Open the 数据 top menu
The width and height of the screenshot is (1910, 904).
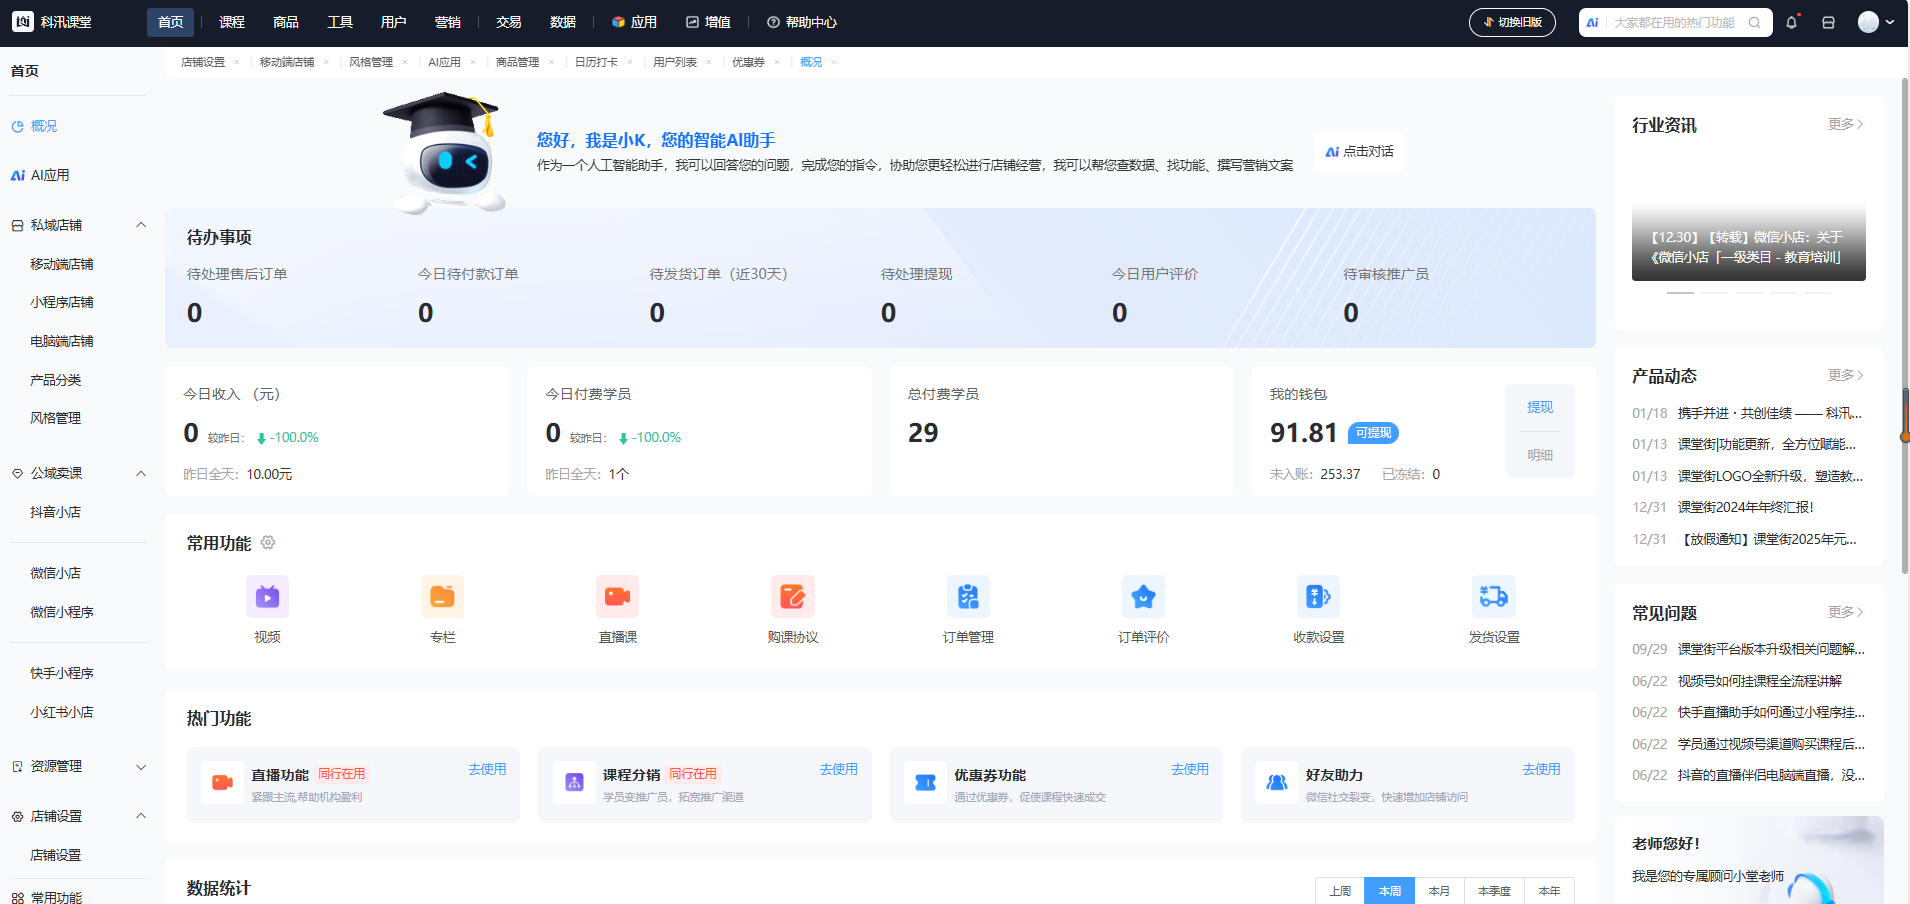(x=563, y=22)
